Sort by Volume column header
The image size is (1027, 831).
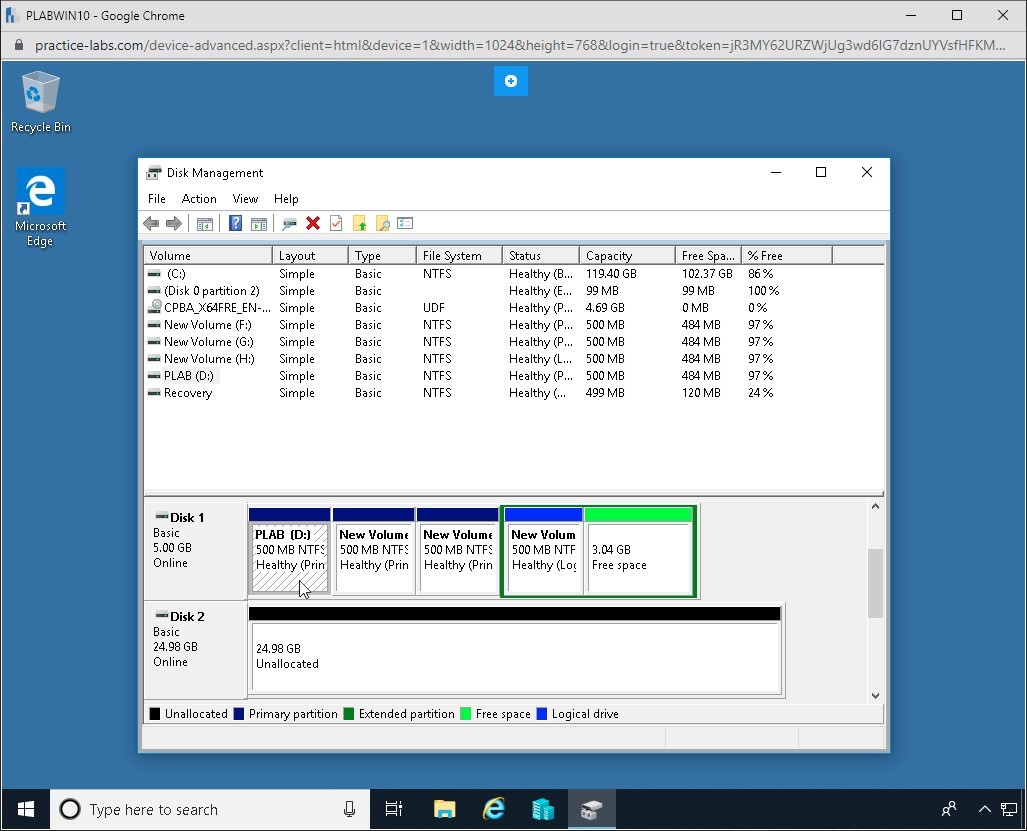[208, 256]
